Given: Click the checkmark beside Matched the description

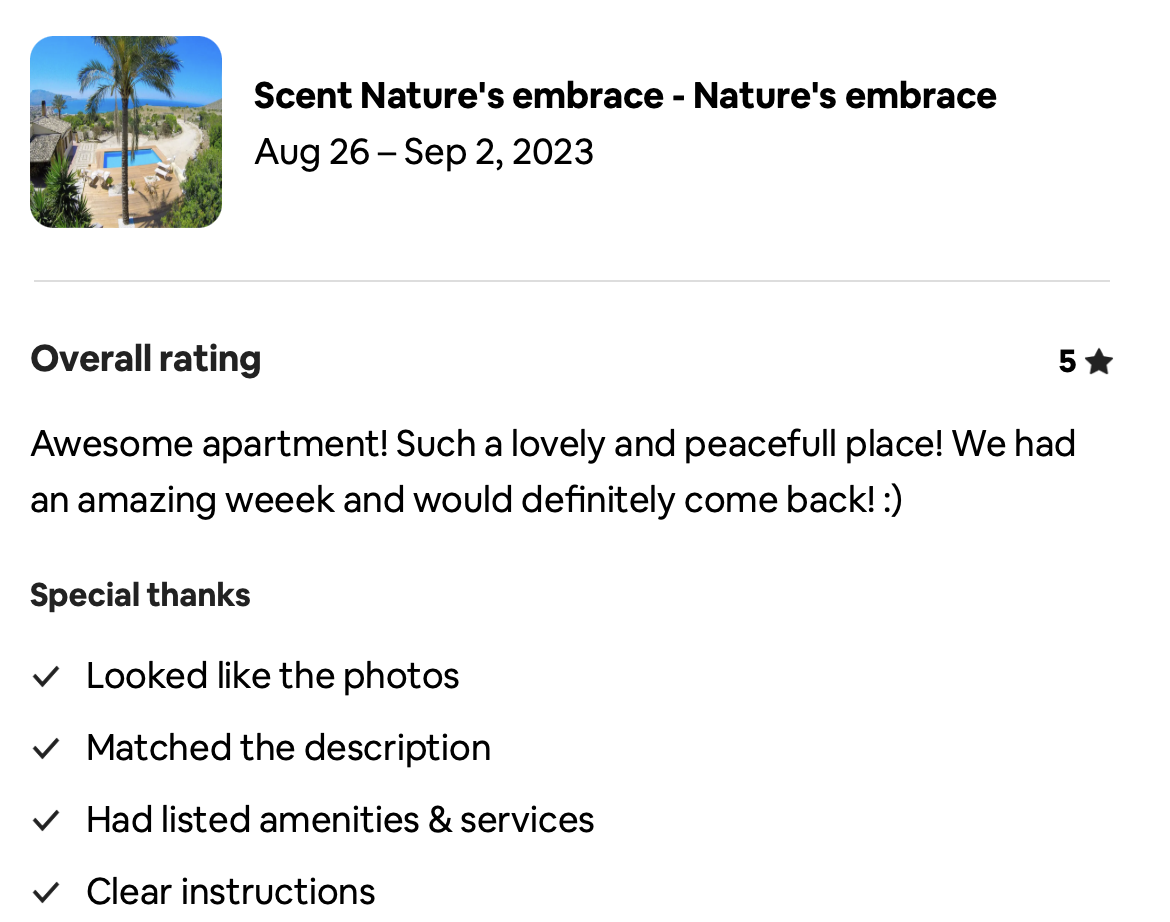Looking at the screenshot, I should pyautogui.click(x=46, y=749).
